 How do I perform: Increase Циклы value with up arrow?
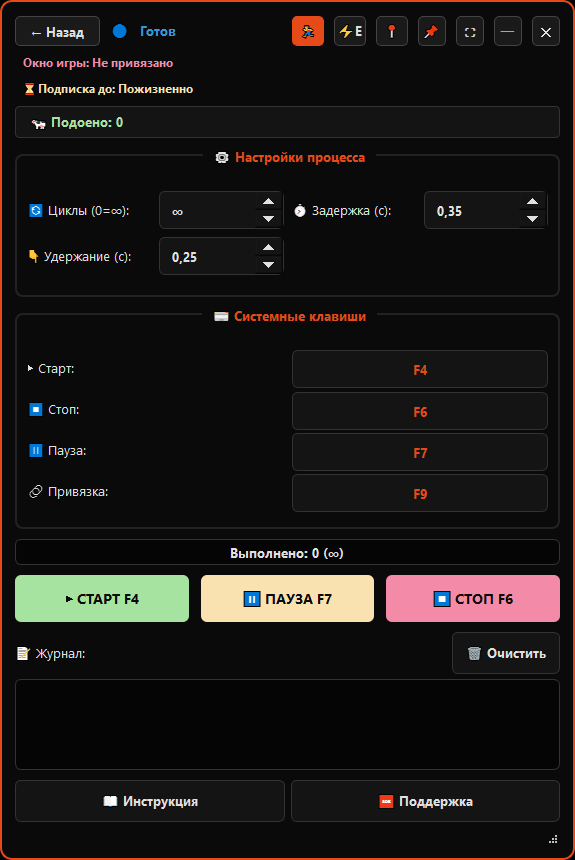pos(268,201)
